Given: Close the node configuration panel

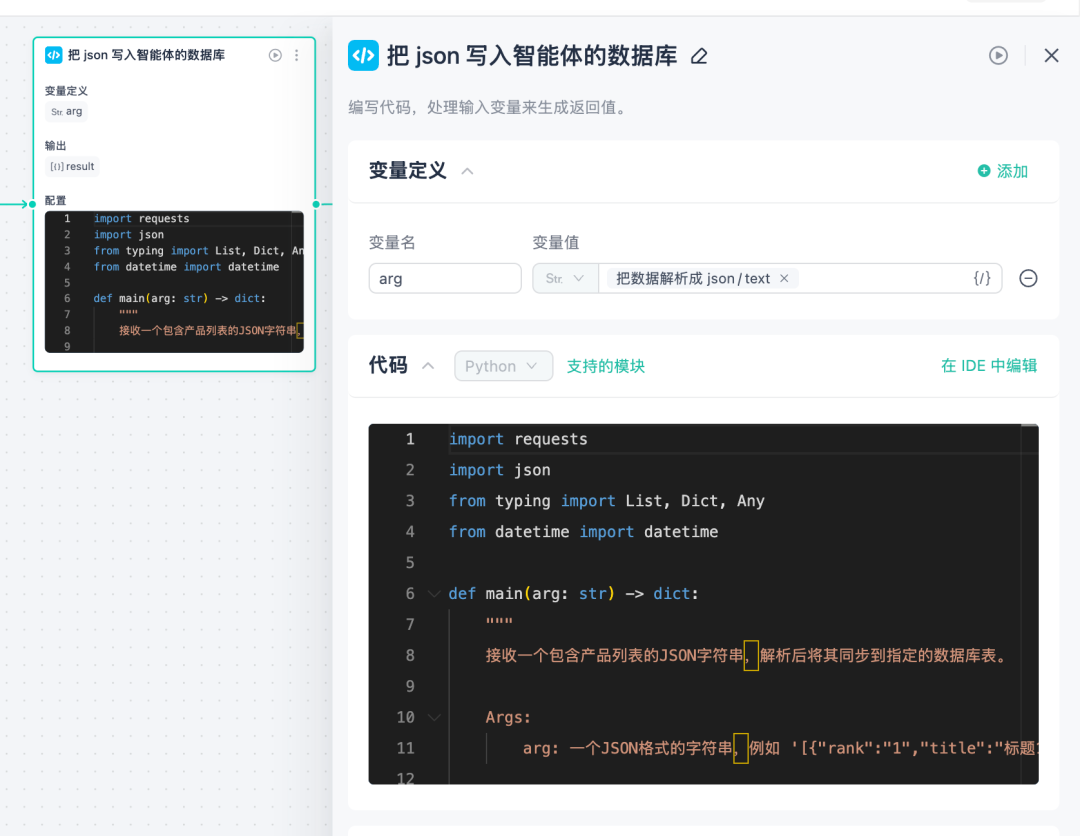Looking at the screenshot, I should 1051,56.
